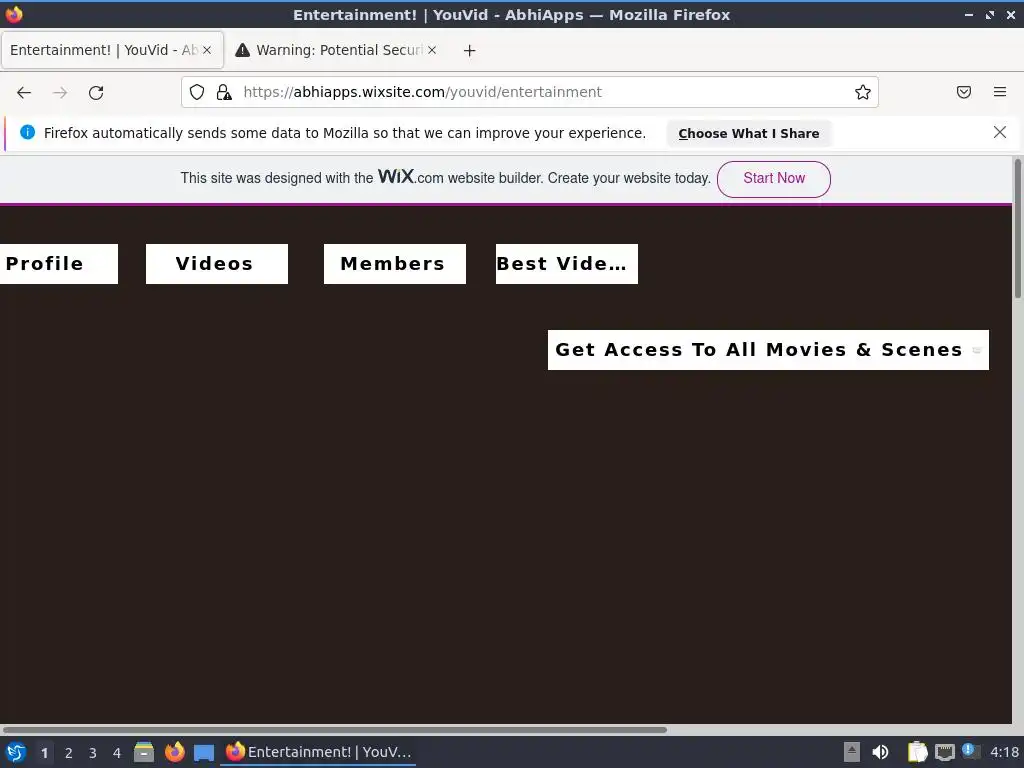Viewport: 1024px width, 768px height.
Task: Click the Wix logo in banner
Action: [x=396, y=176]
